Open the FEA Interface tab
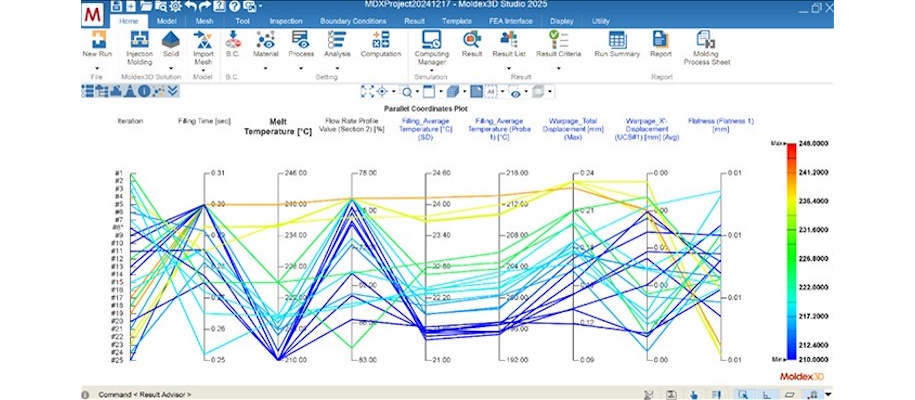The image size is (915, 400). [x=505, y=20]
